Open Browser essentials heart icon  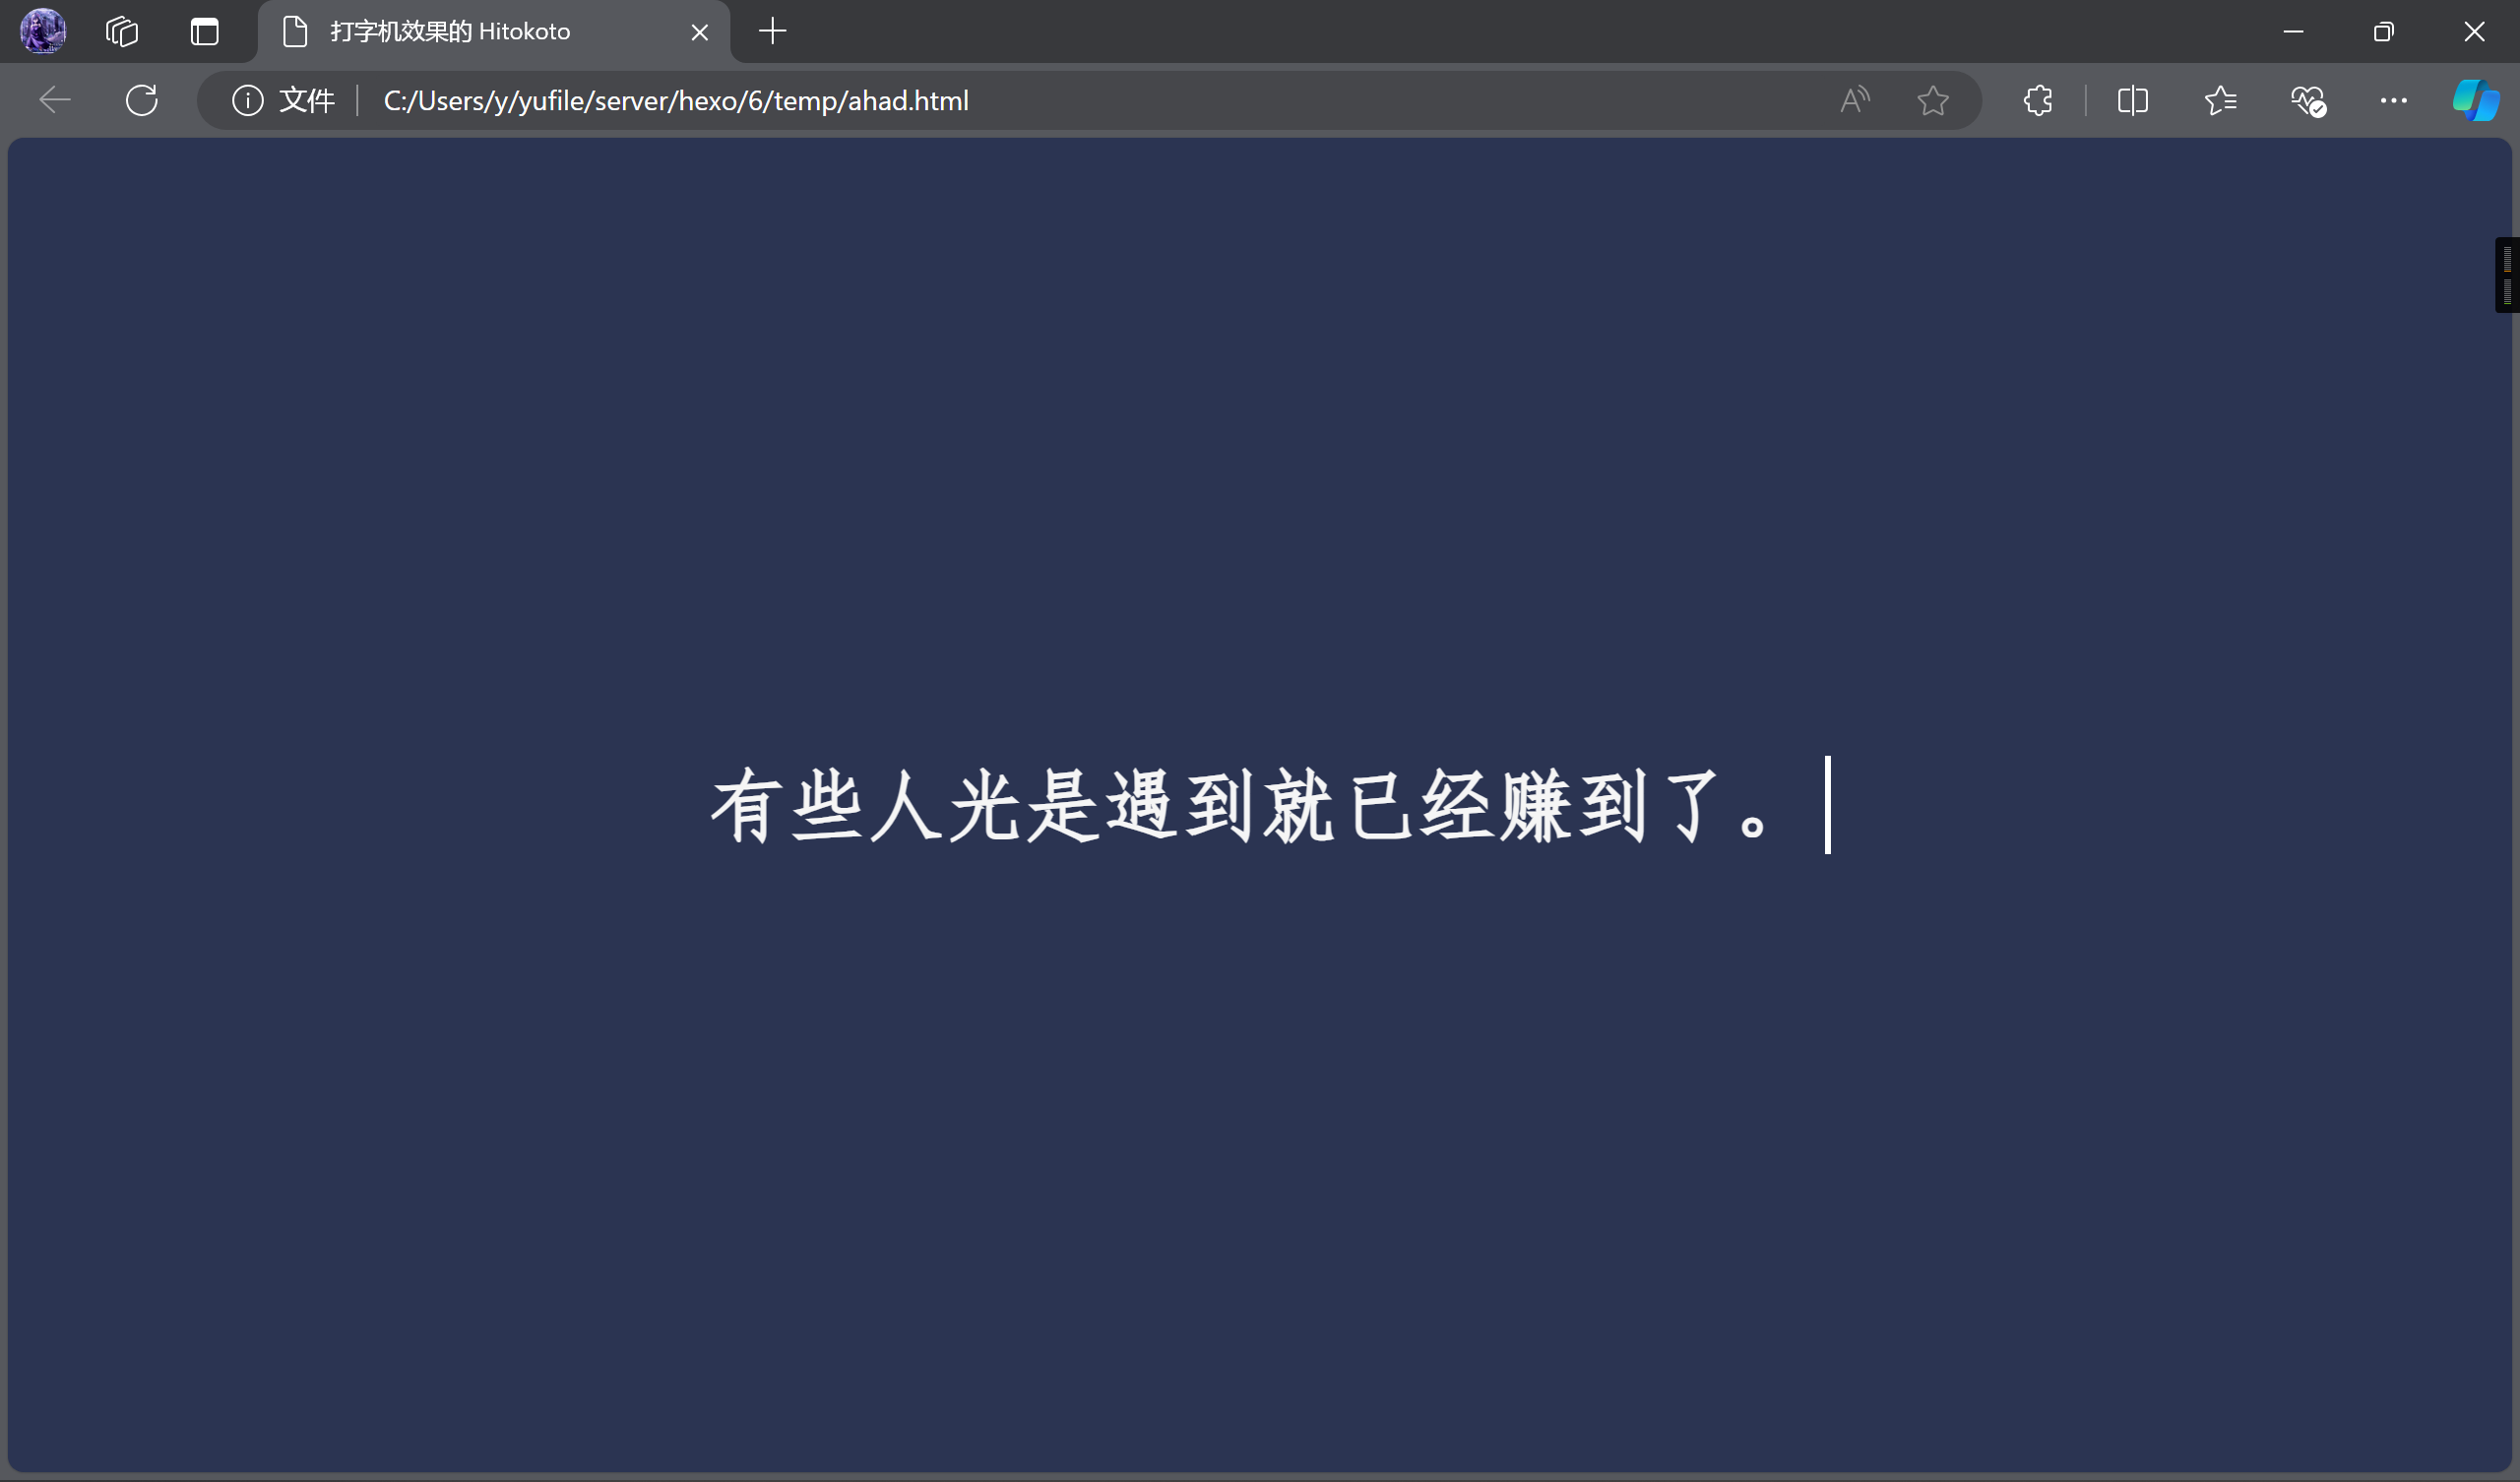(x=2308, y=101)
